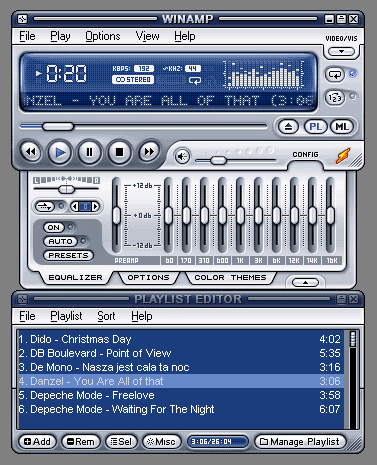Click the balance slider thumb

(x=66, y=190)
